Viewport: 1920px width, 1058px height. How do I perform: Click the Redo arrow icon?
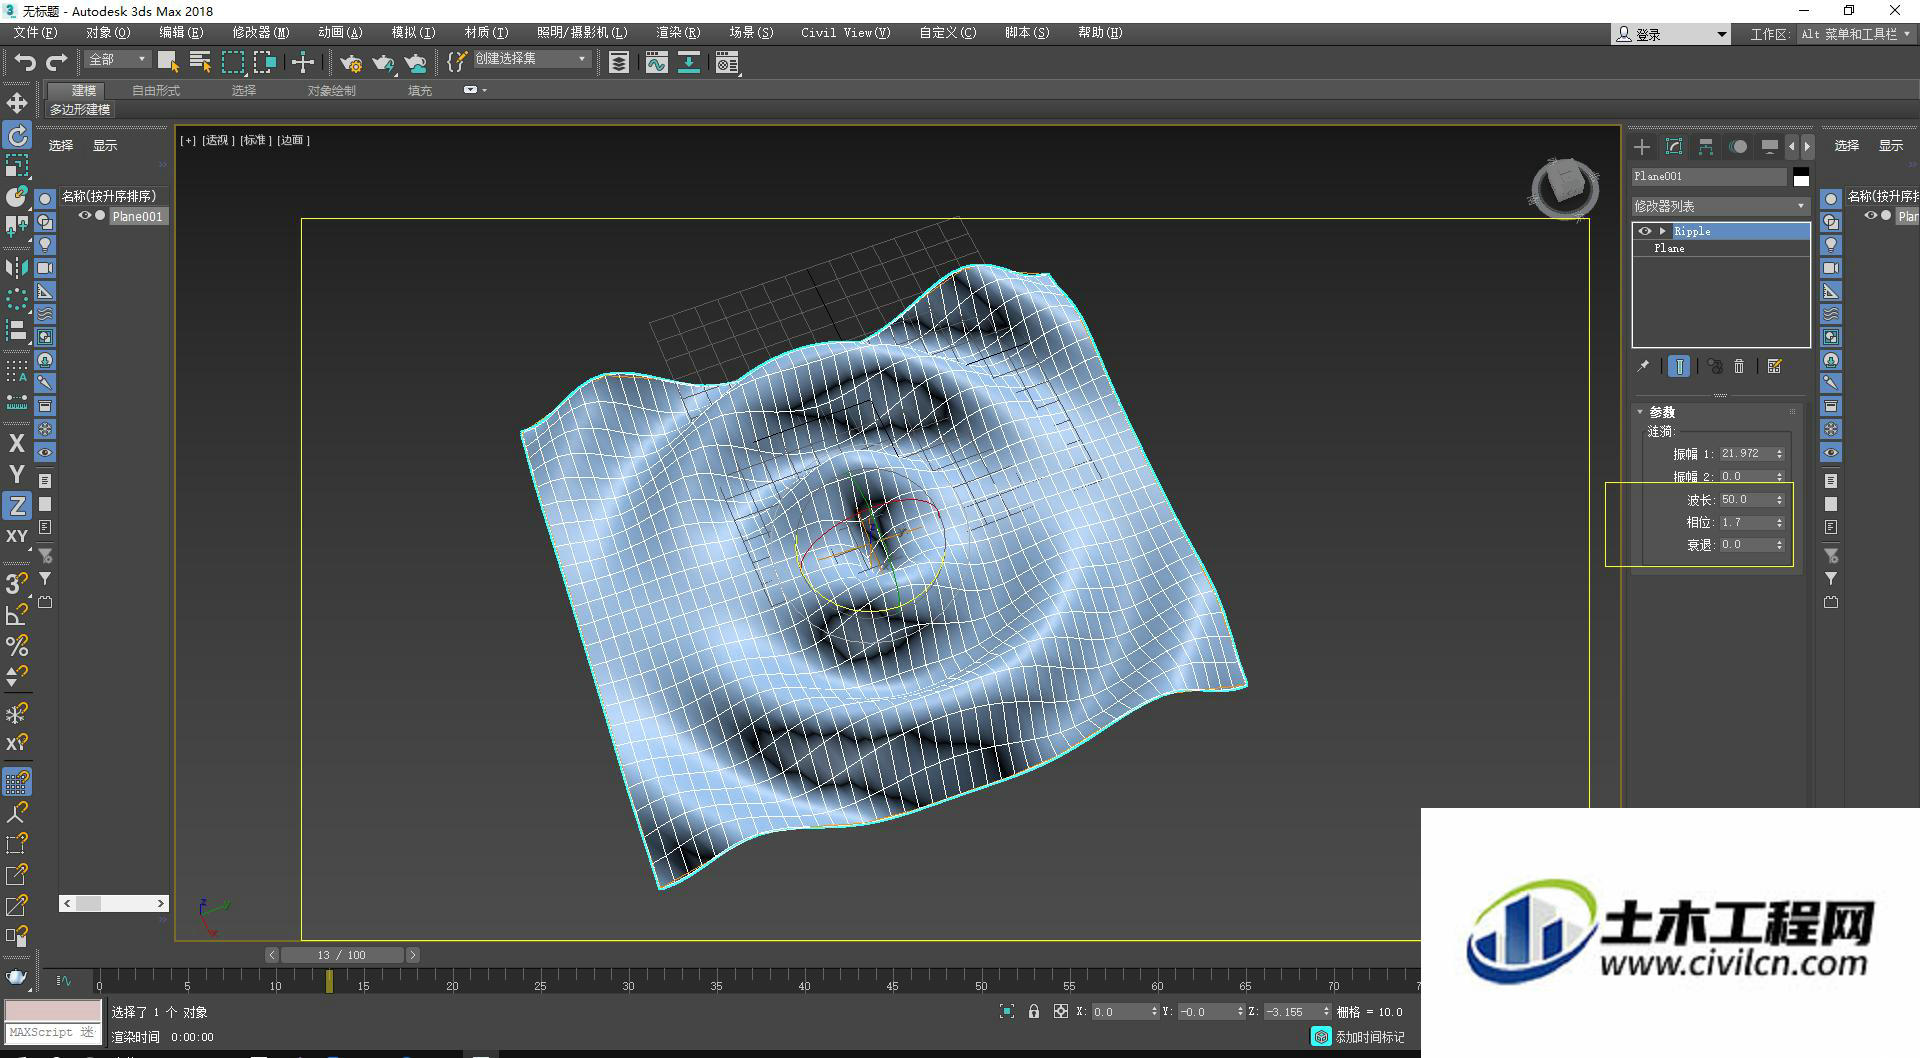57,63
